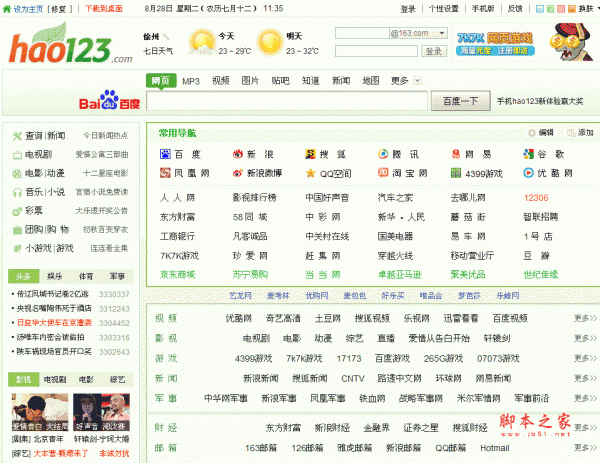Expand 更多>> for 游戏 row

[x=585, y=358]
